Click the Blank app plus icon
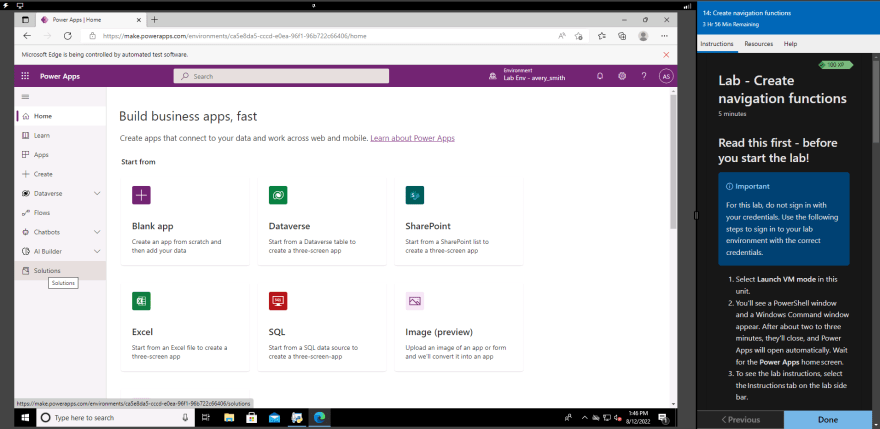This screenshot has height=429, width=880. (x=141, y=195)
